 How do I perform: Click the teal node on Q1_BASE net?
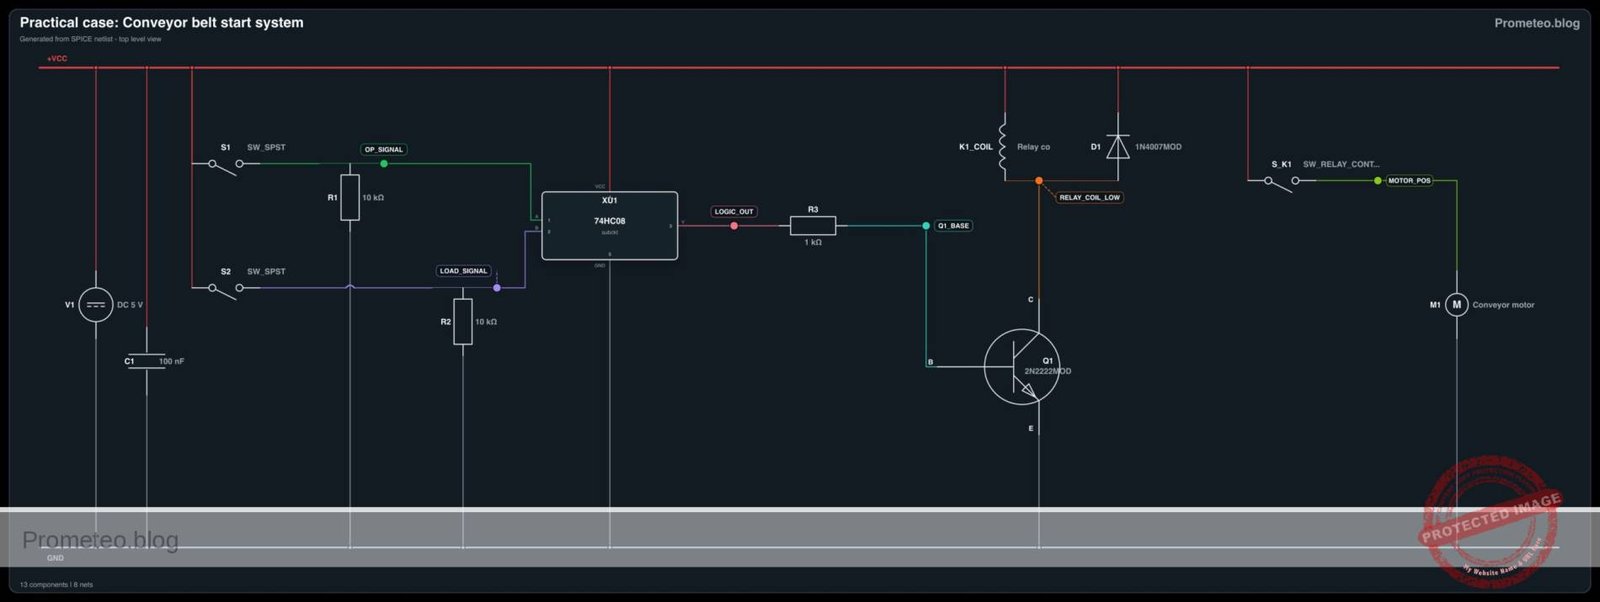926,226
